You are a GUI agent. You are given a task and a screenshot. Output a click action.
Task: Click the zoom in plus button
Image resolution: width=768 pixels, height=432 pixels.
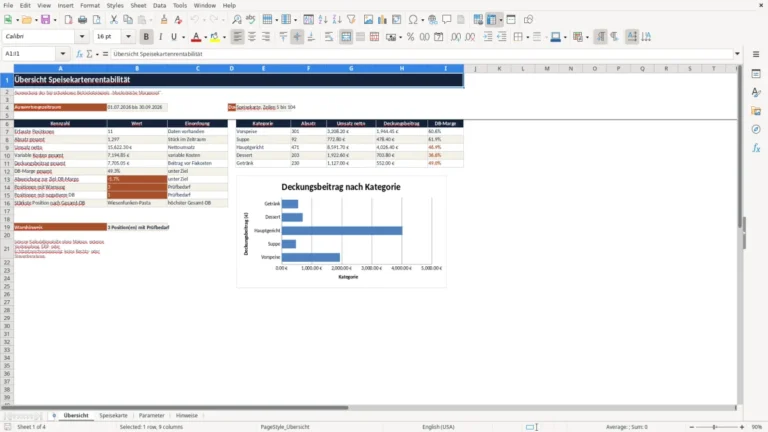(x=742, y=427)
